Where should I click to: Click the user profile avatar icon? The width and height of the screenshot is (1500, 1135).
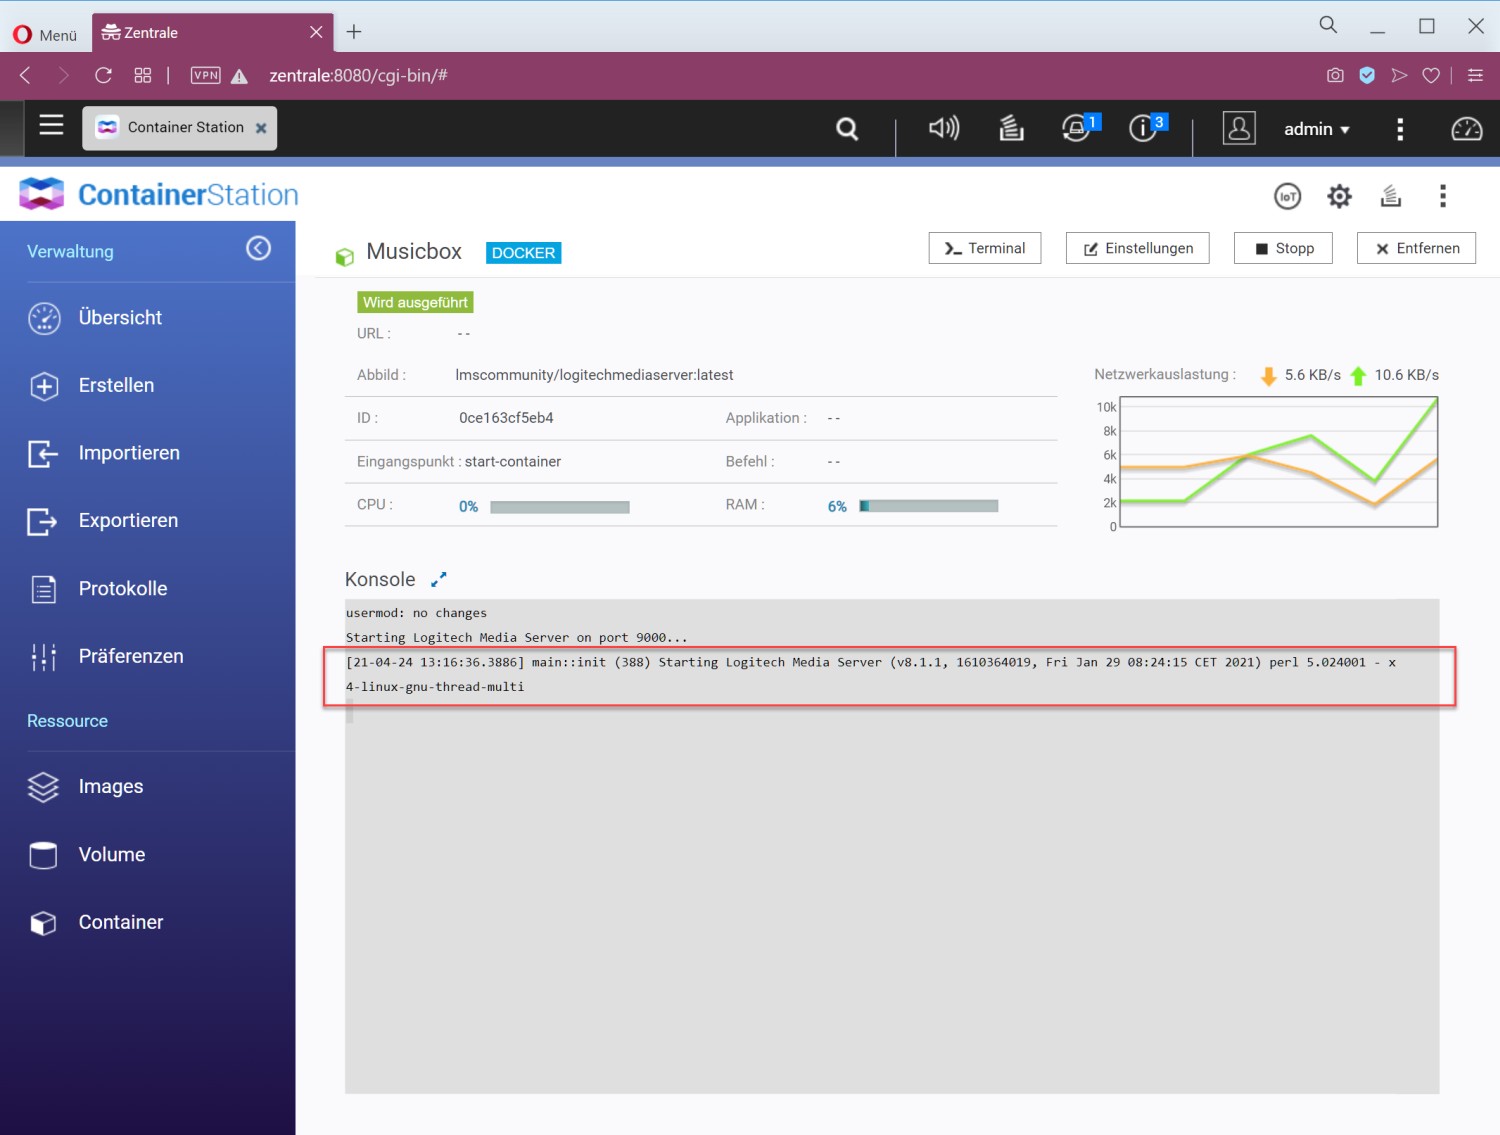1239,128
